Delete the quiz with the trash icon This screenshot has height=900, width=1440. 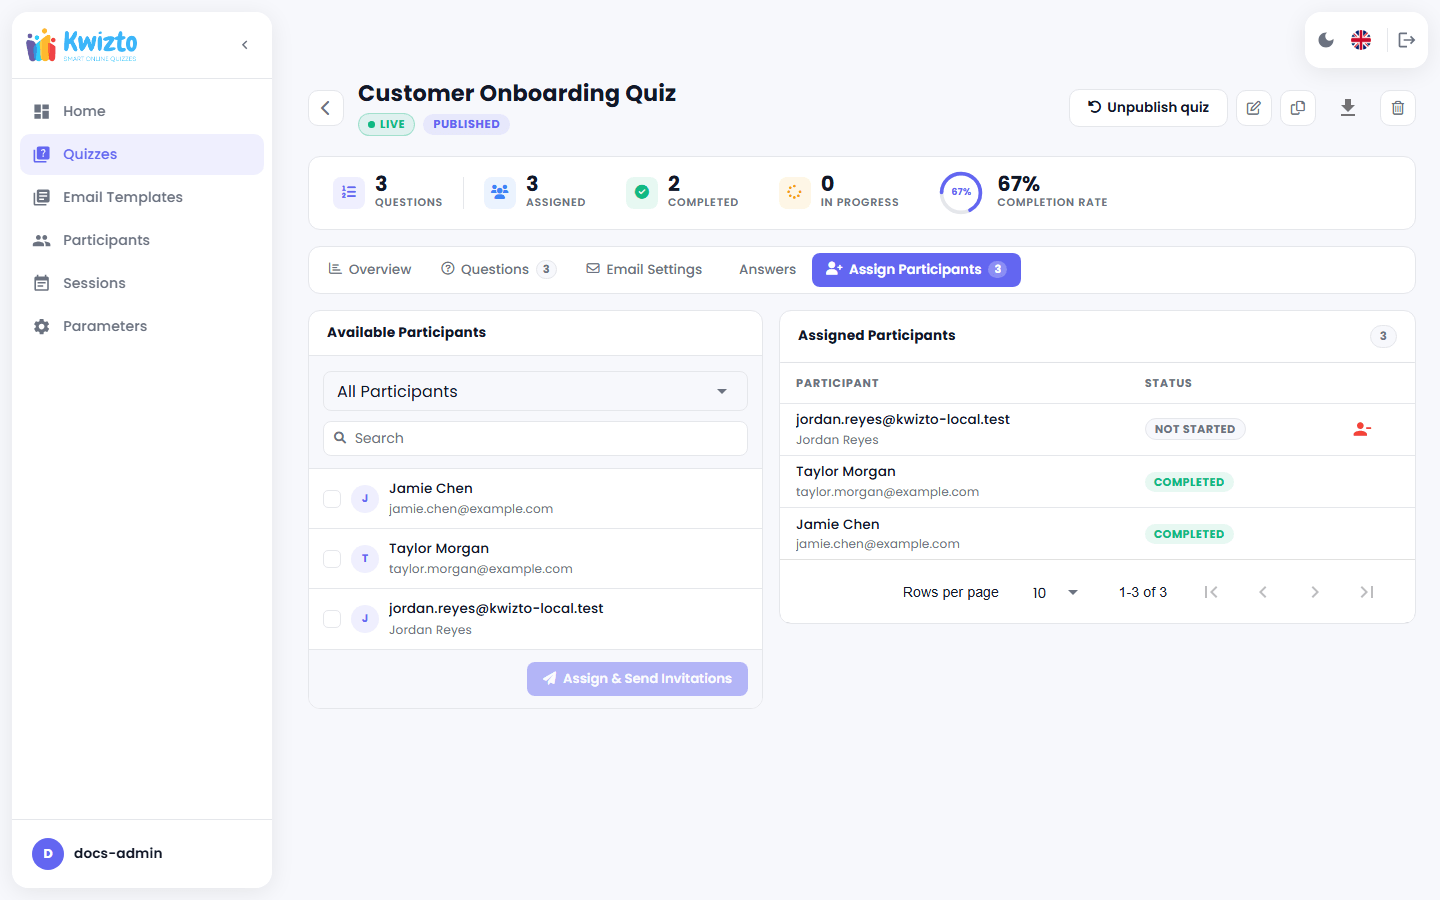(x=1398, y=108)
